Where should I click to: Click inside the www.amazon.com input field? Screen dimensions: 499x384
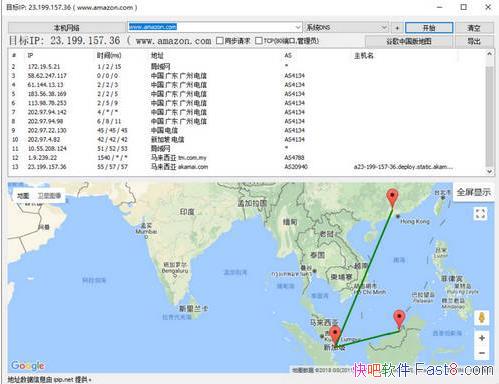210,27
